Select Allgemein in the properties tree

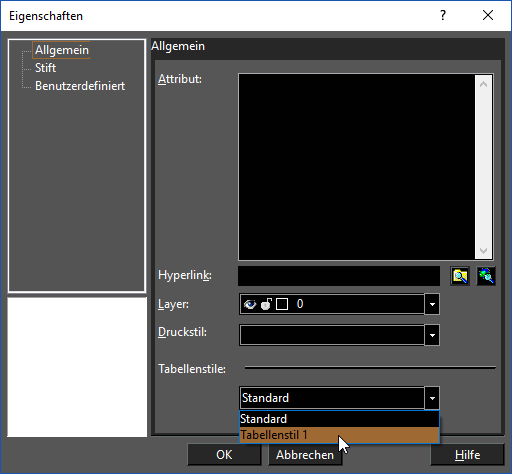(62, 50)
